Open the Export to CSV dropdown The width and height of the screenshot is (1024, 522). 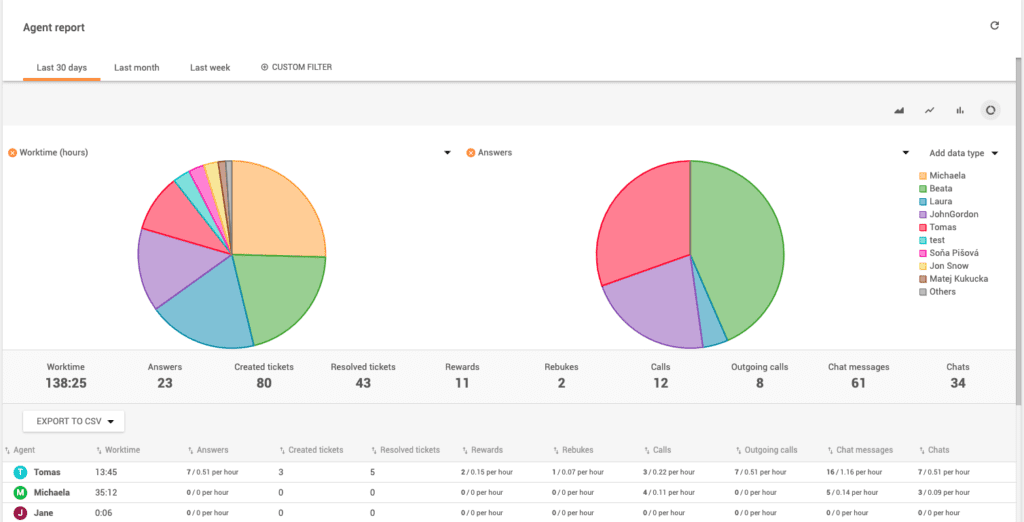73,421
